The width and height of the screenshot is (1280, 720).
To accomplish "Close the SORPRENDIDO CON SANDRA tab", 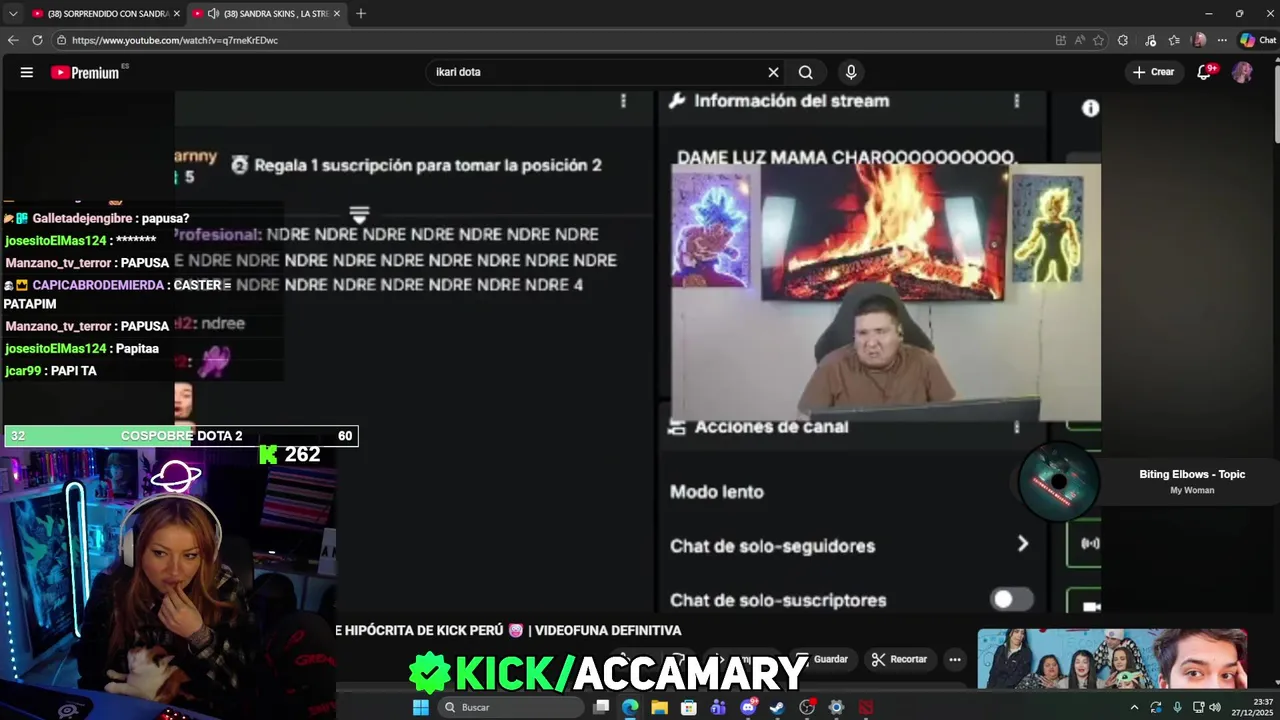I will pyautogui.click(x=176, y=14).
